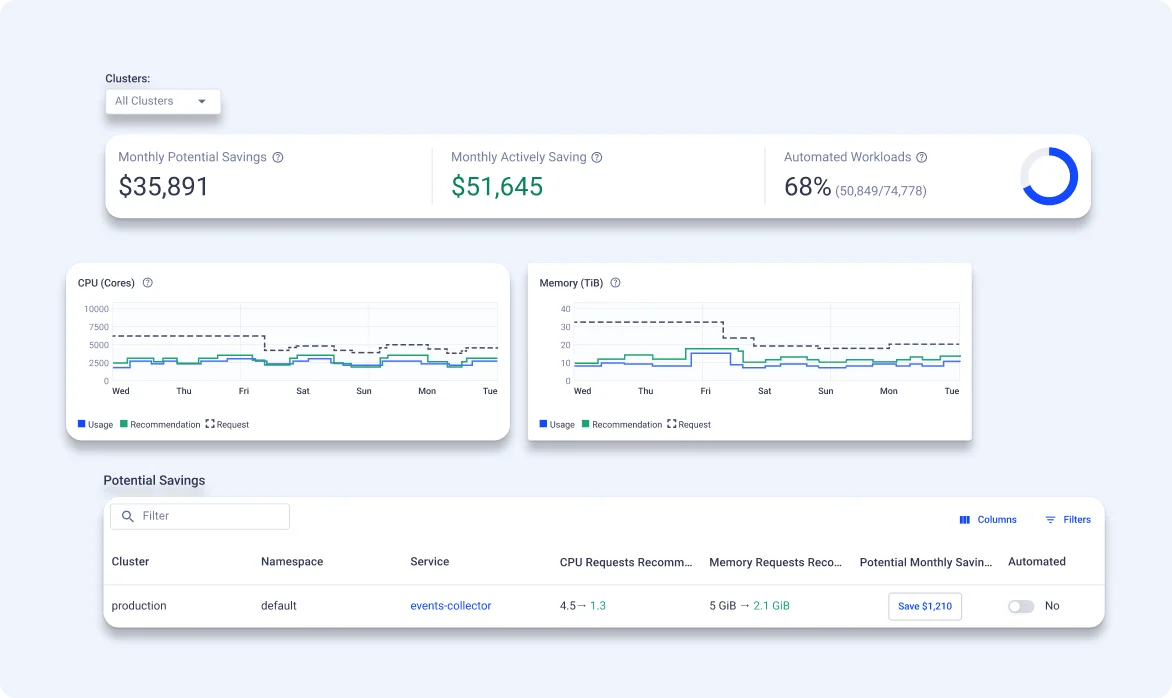Click the Save $1,210 button

click(x=924, y=606)
